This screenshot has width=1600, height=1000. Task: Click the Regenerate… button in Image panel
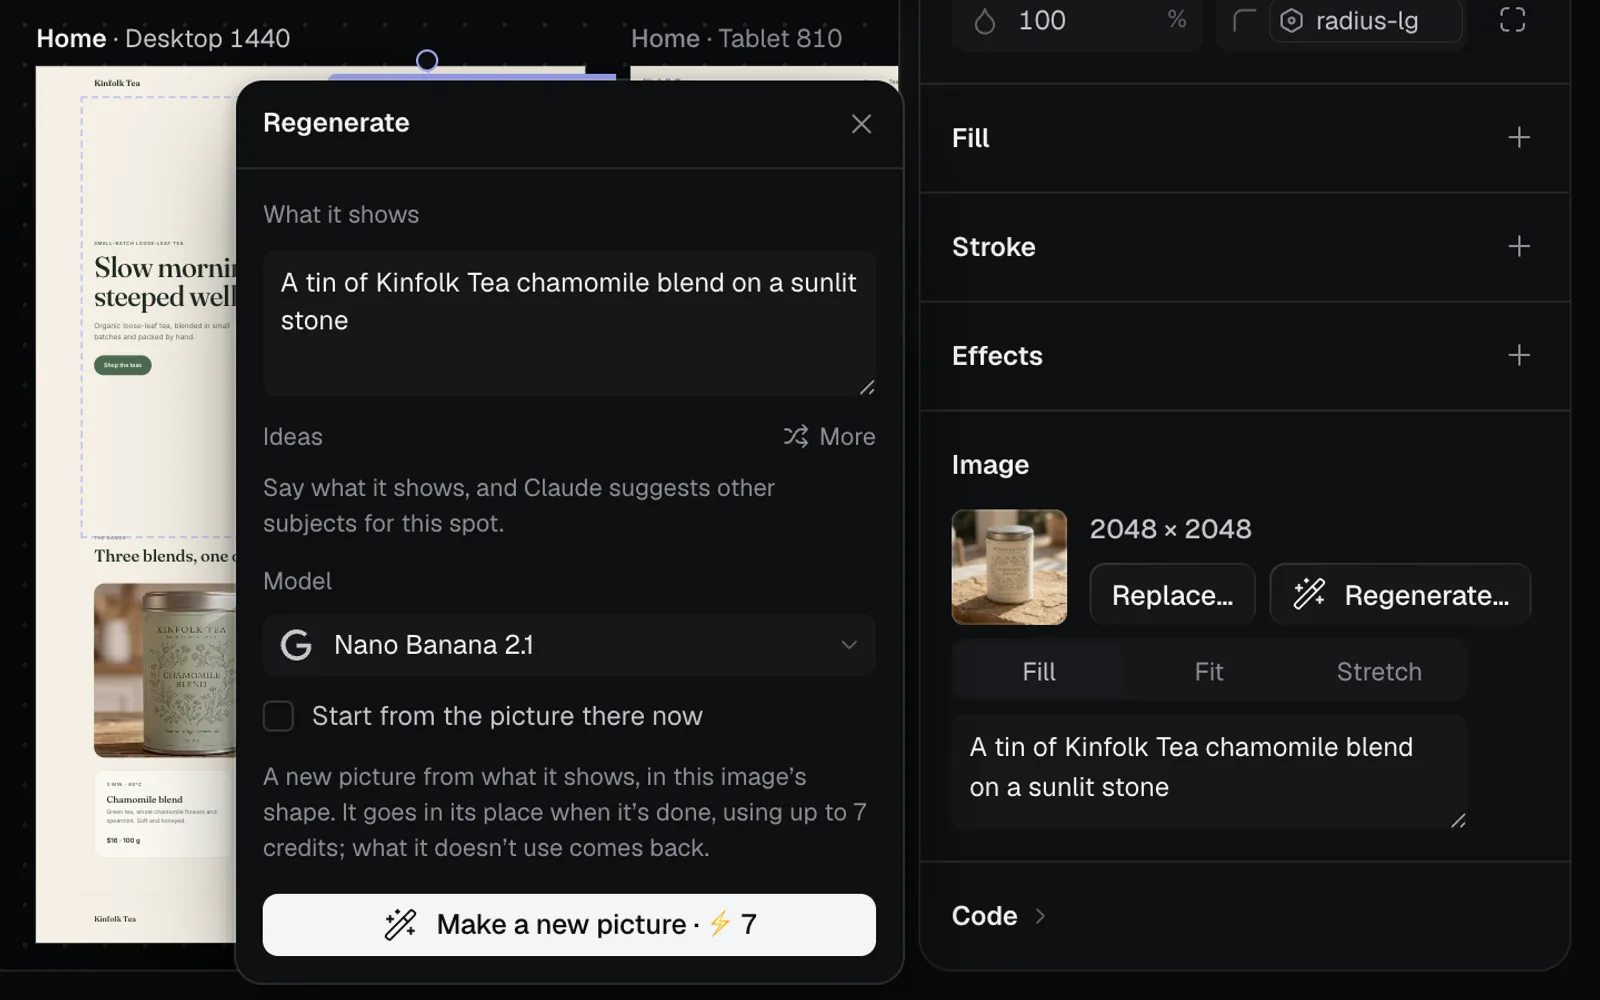tap(1400, 595)
